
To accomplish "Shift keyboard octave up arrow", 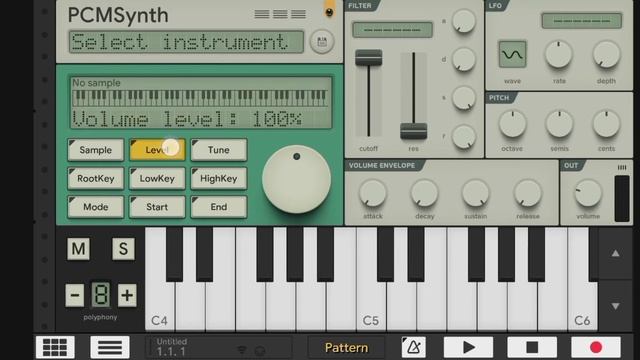I will (x=616, y=253).
